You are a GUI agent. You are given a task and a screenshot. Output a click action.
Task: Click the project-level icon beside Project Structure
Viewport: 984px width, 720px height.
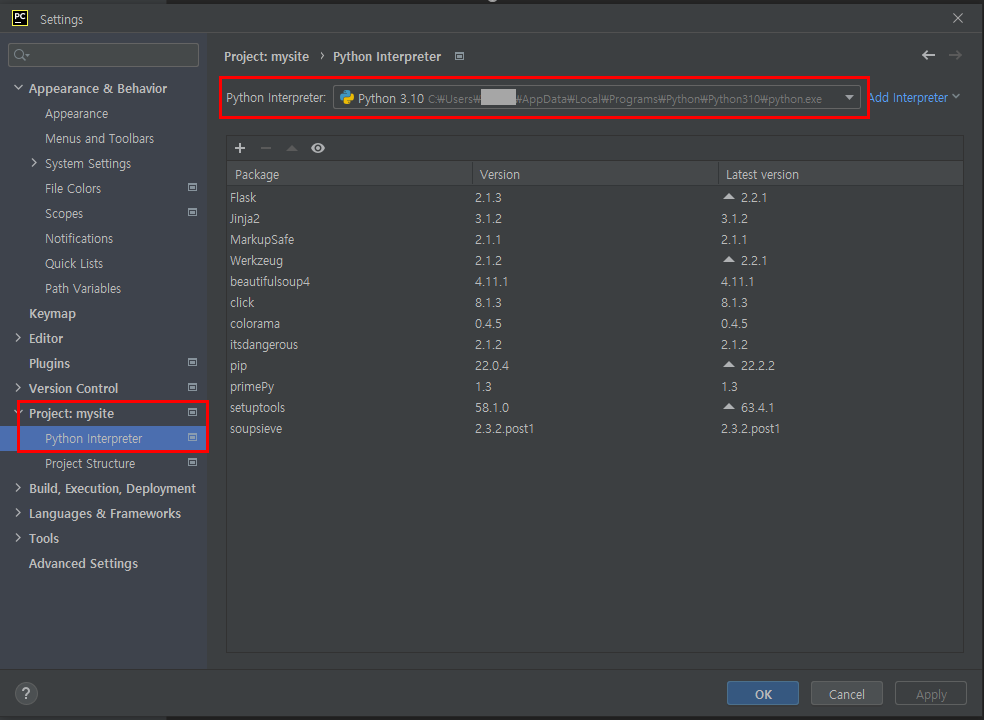tap(193, 463)
